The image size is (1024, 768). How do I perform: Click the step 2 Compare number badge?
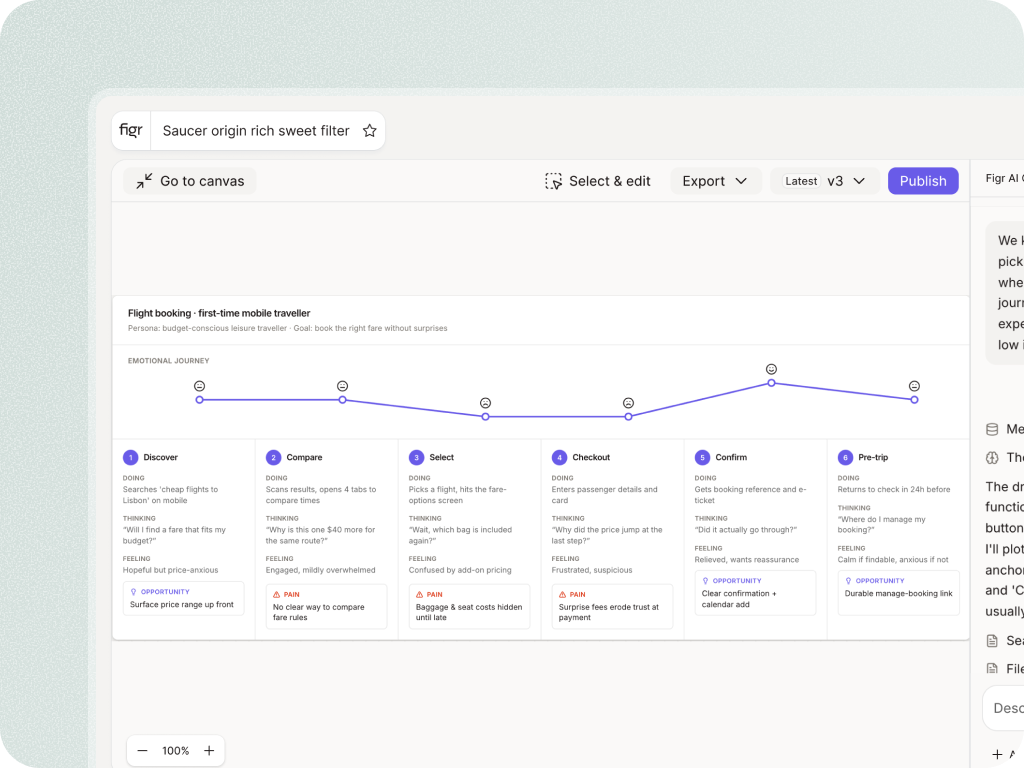click(274, 457)
